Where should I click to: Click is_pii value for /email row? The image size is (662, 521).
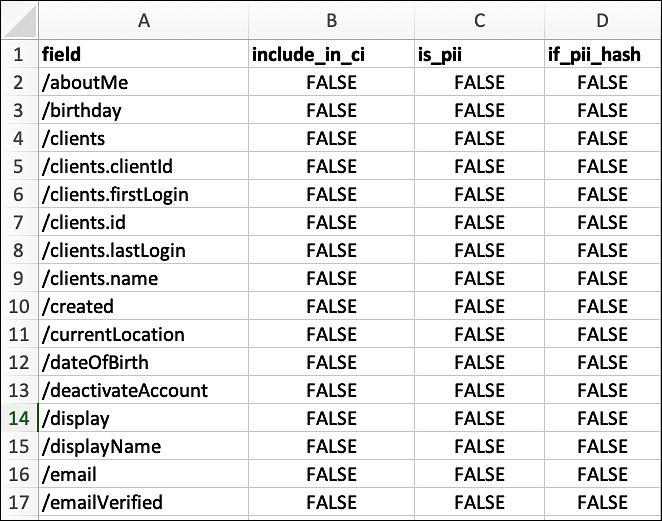click(x=479, y=474)
